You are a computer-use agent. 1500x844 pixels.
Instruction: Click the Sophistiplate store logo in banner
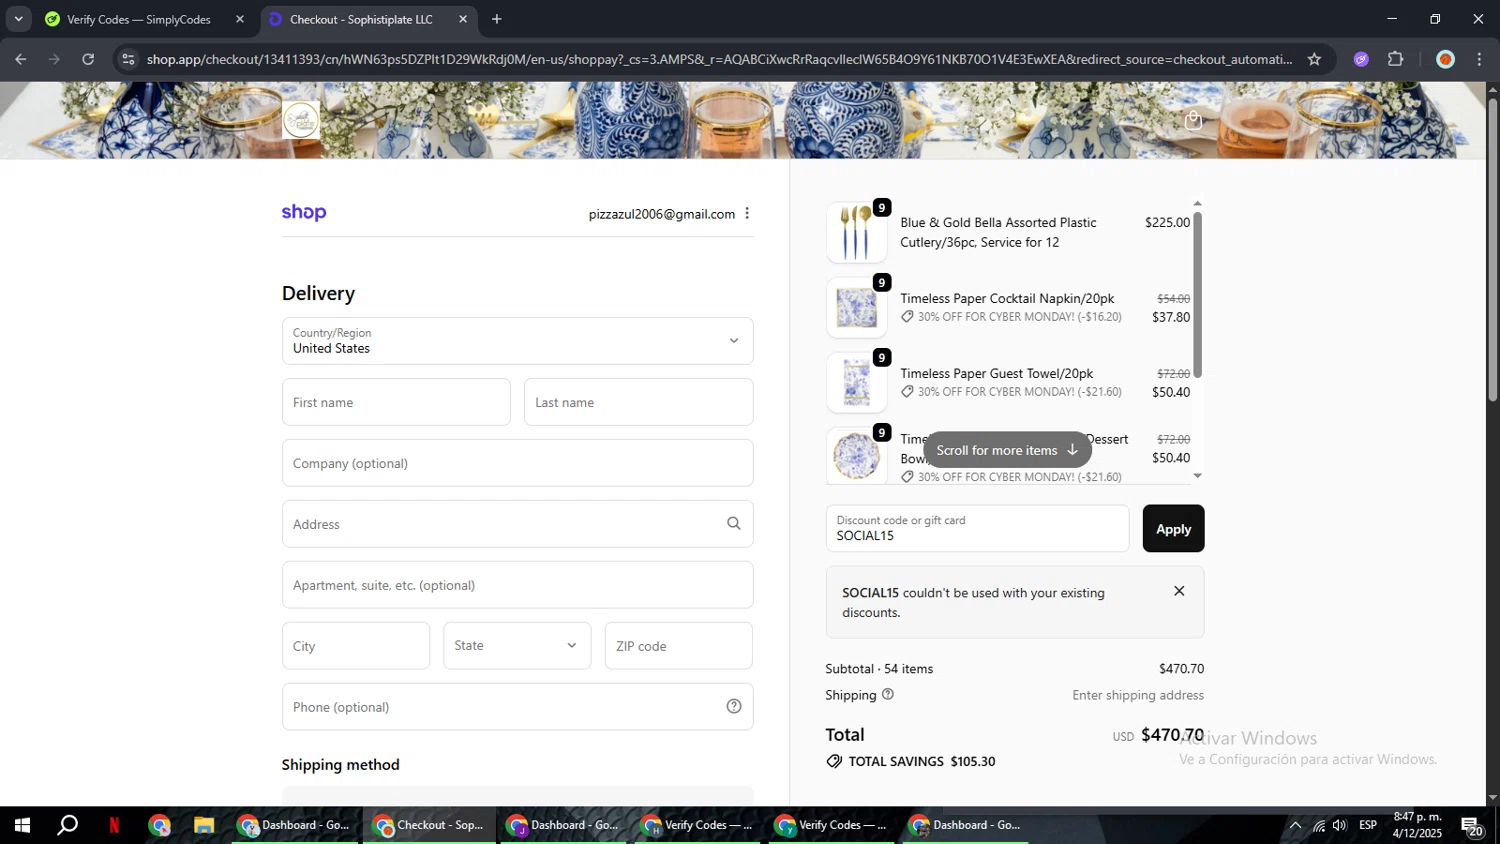click(x=301, y=120)
